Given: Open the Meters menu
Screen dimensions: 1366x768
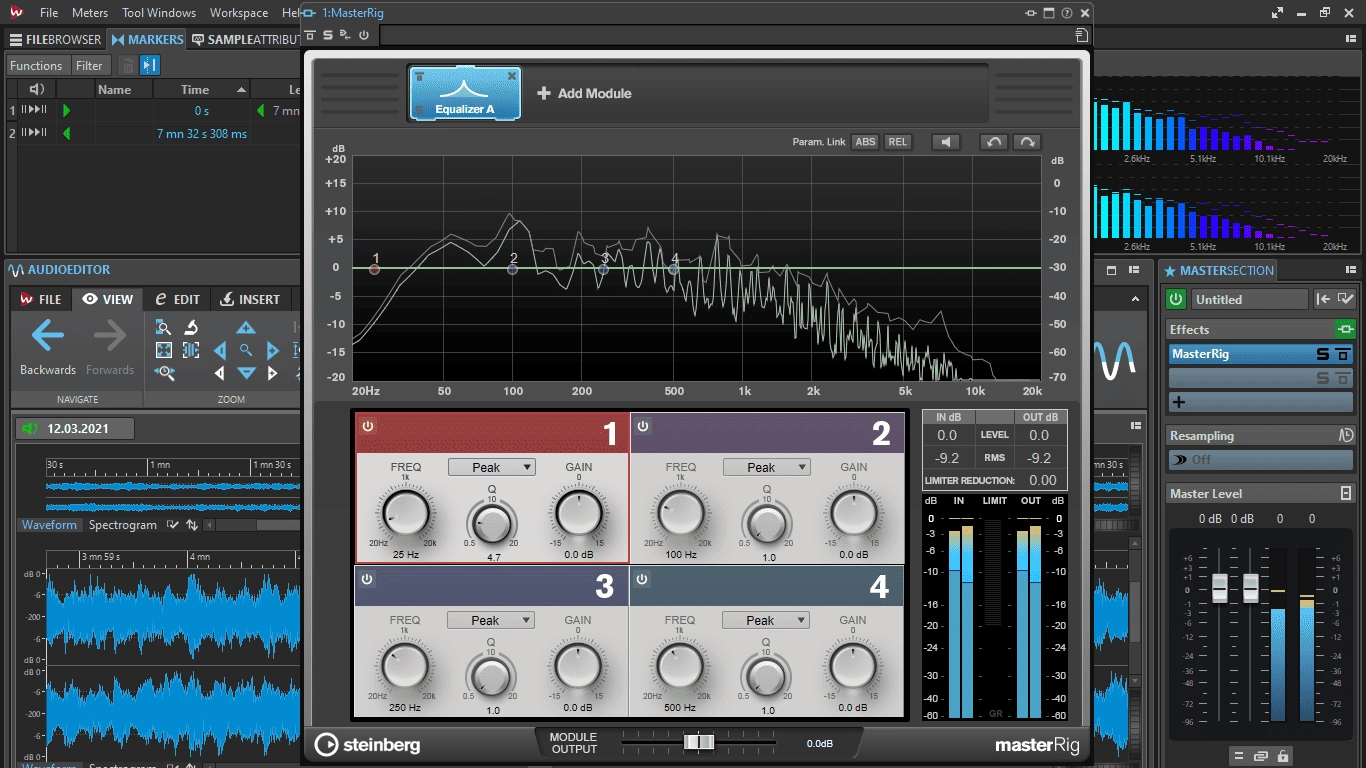Looking at the screenshot, I should click(90, 13).
